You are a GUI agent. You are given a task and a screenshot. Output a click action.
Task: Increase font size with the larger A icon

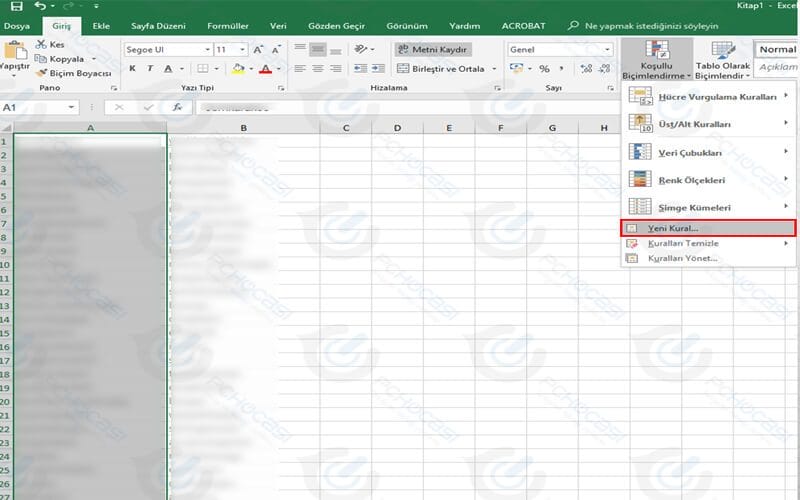[x=259, y=49]
